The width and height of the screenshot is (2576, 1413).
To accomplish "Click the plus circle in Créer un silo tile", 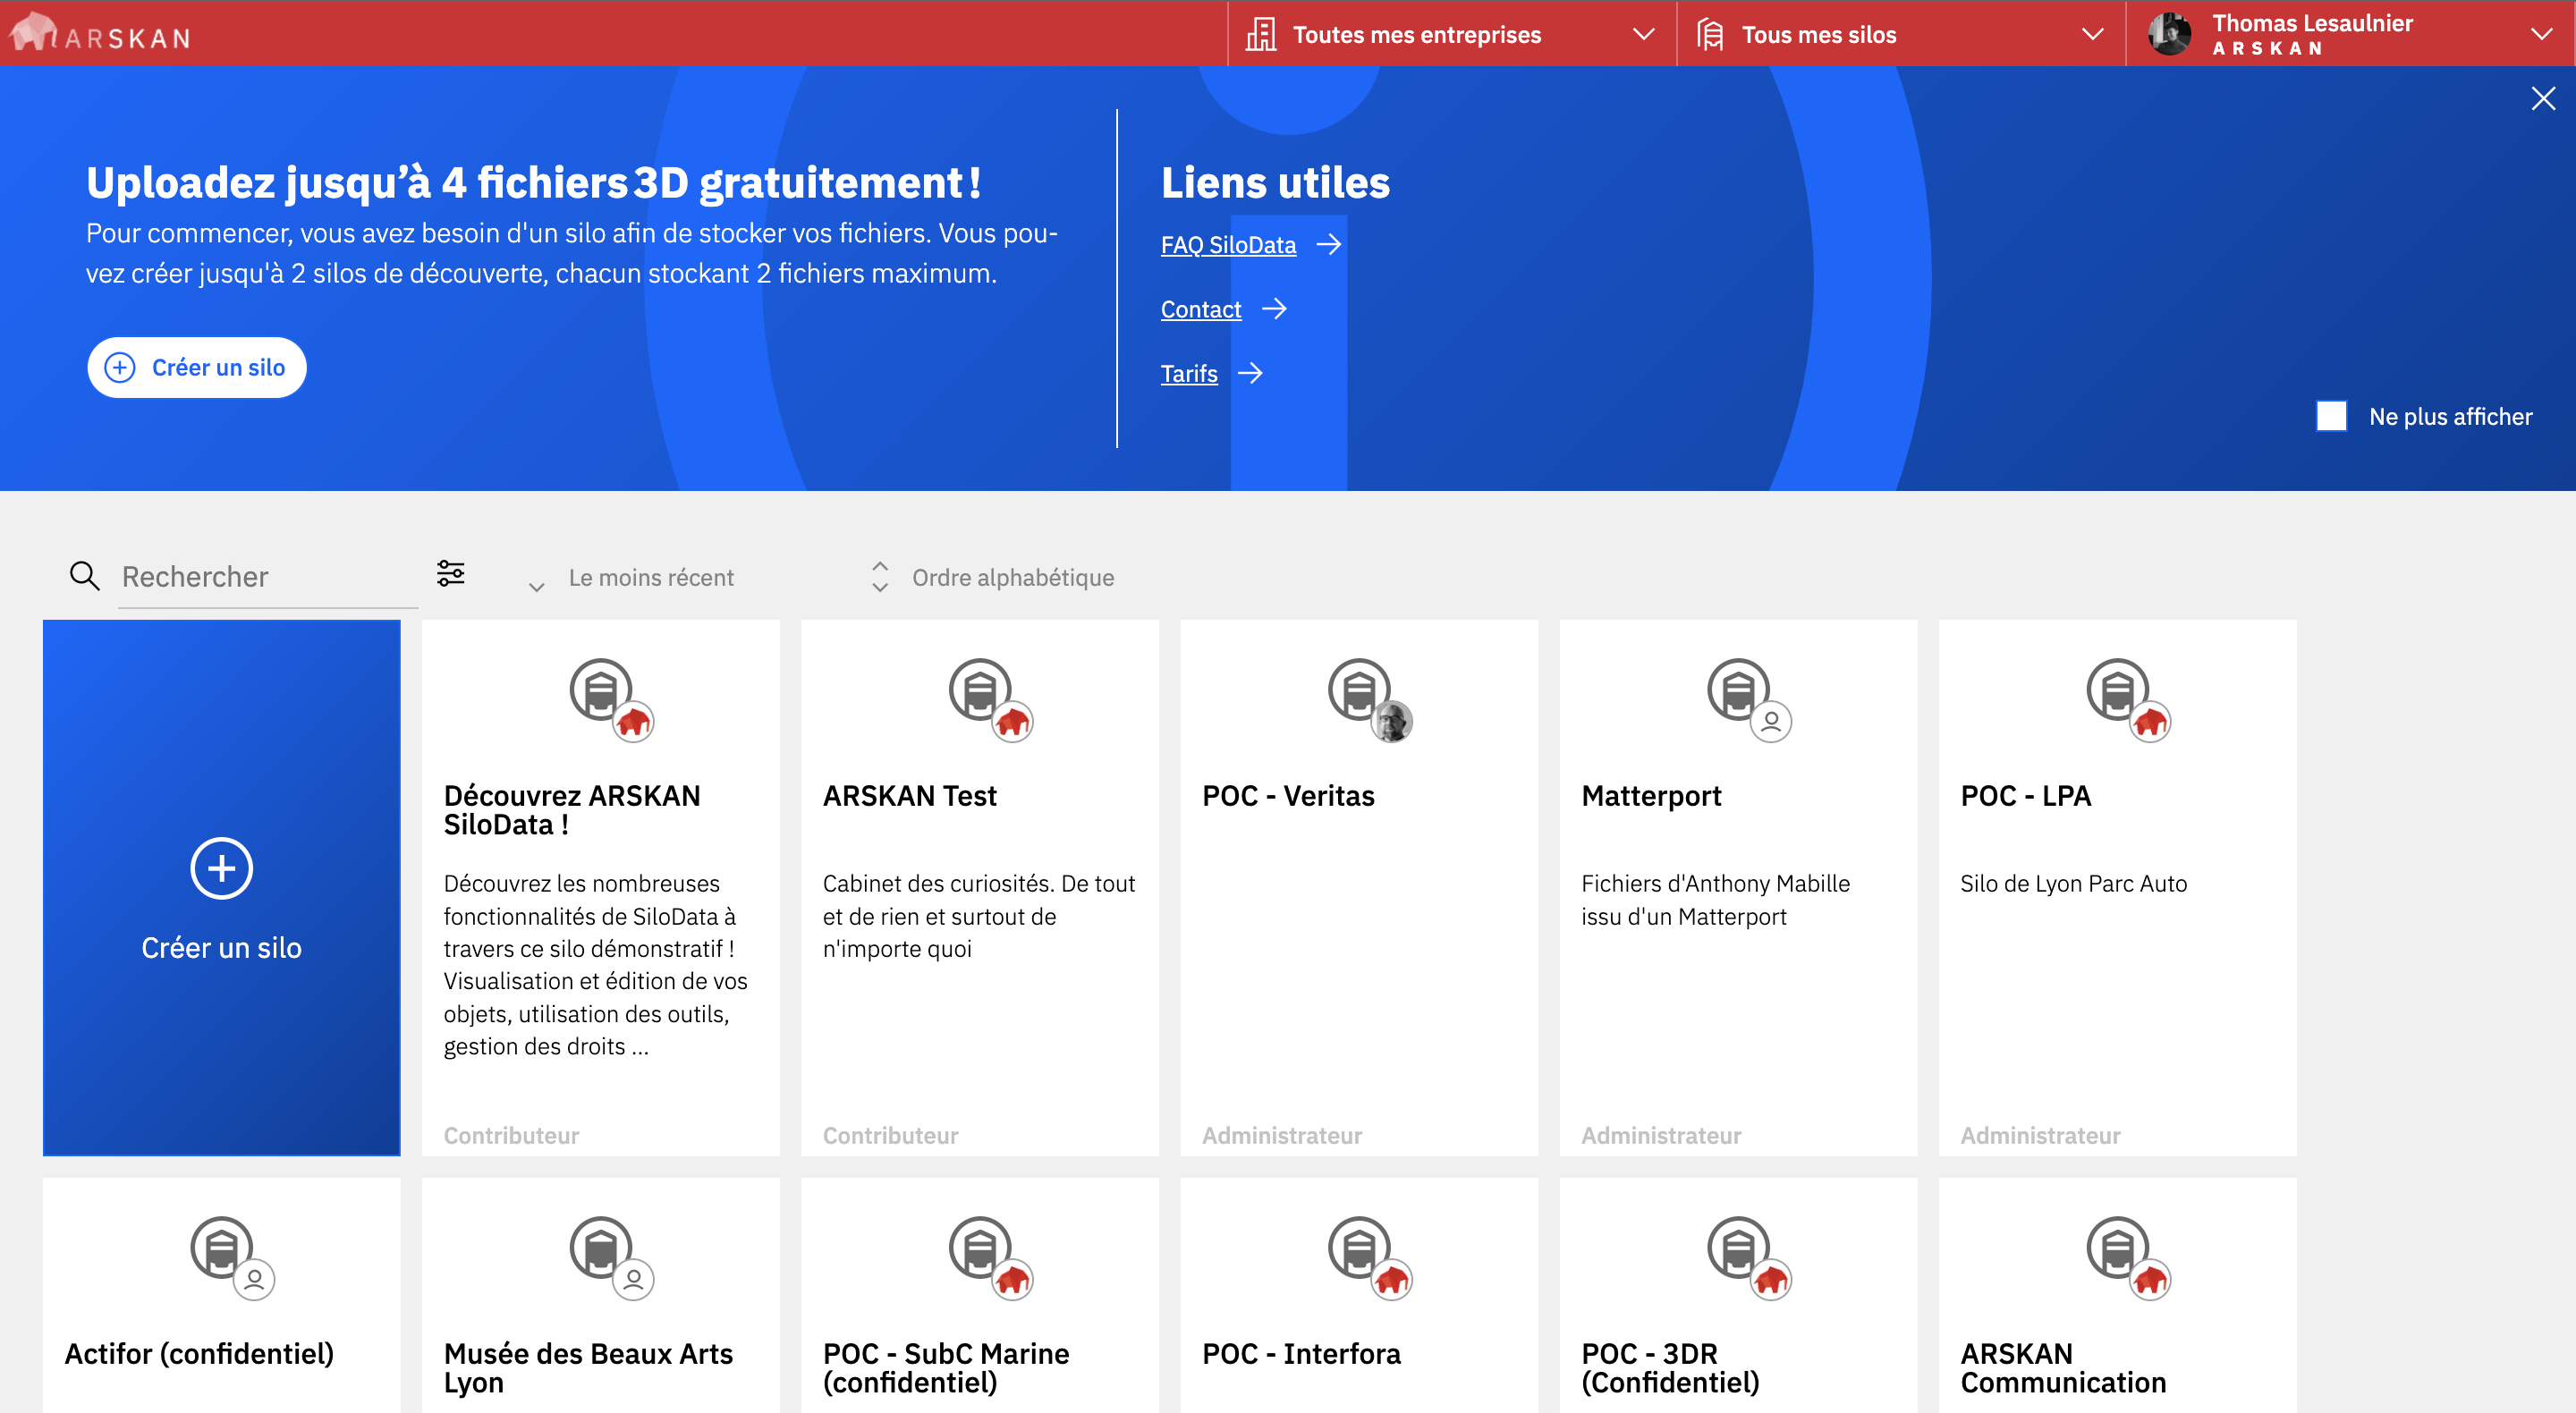I will [221, 868].
